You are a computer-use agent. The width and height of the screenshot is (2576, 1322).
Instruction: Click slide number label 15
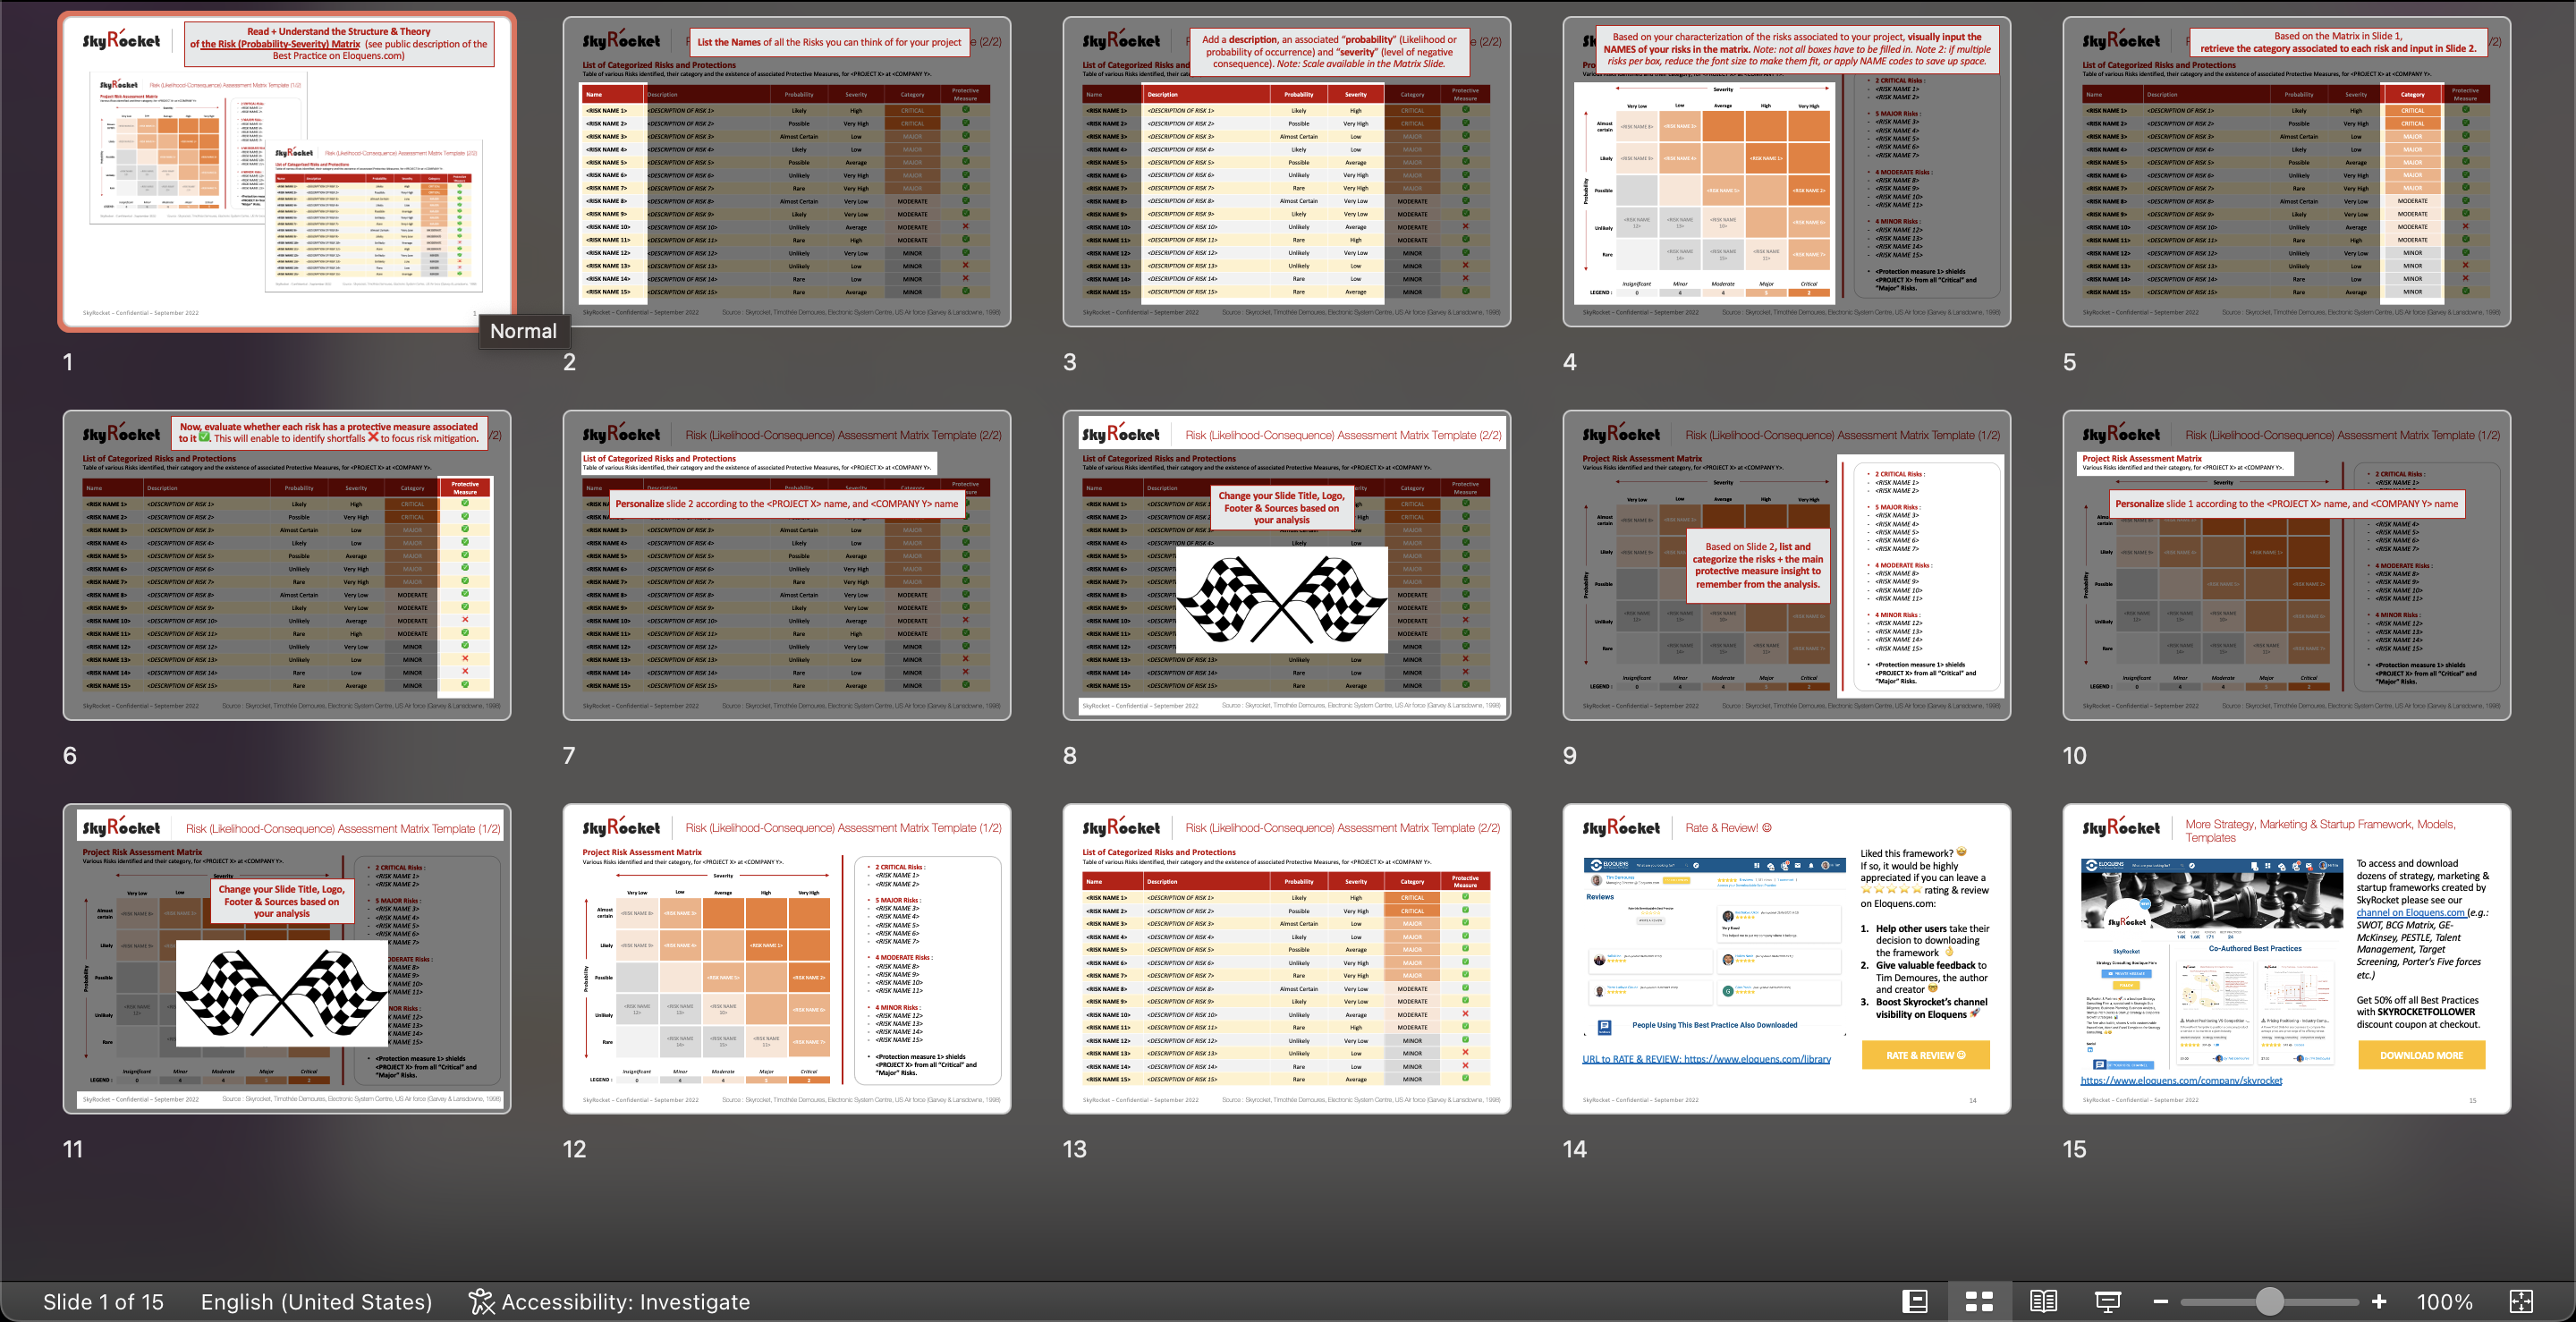2075,1149
